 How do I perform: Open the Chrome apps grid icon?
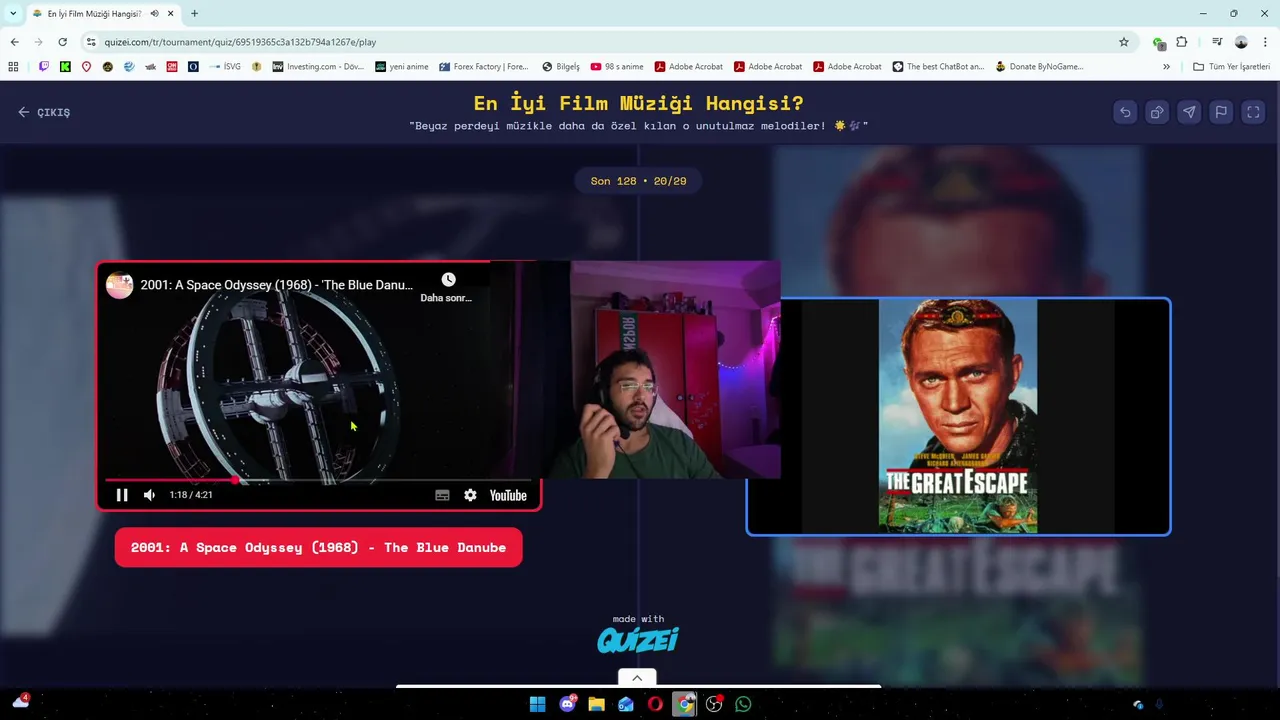(x=13, y=67)
